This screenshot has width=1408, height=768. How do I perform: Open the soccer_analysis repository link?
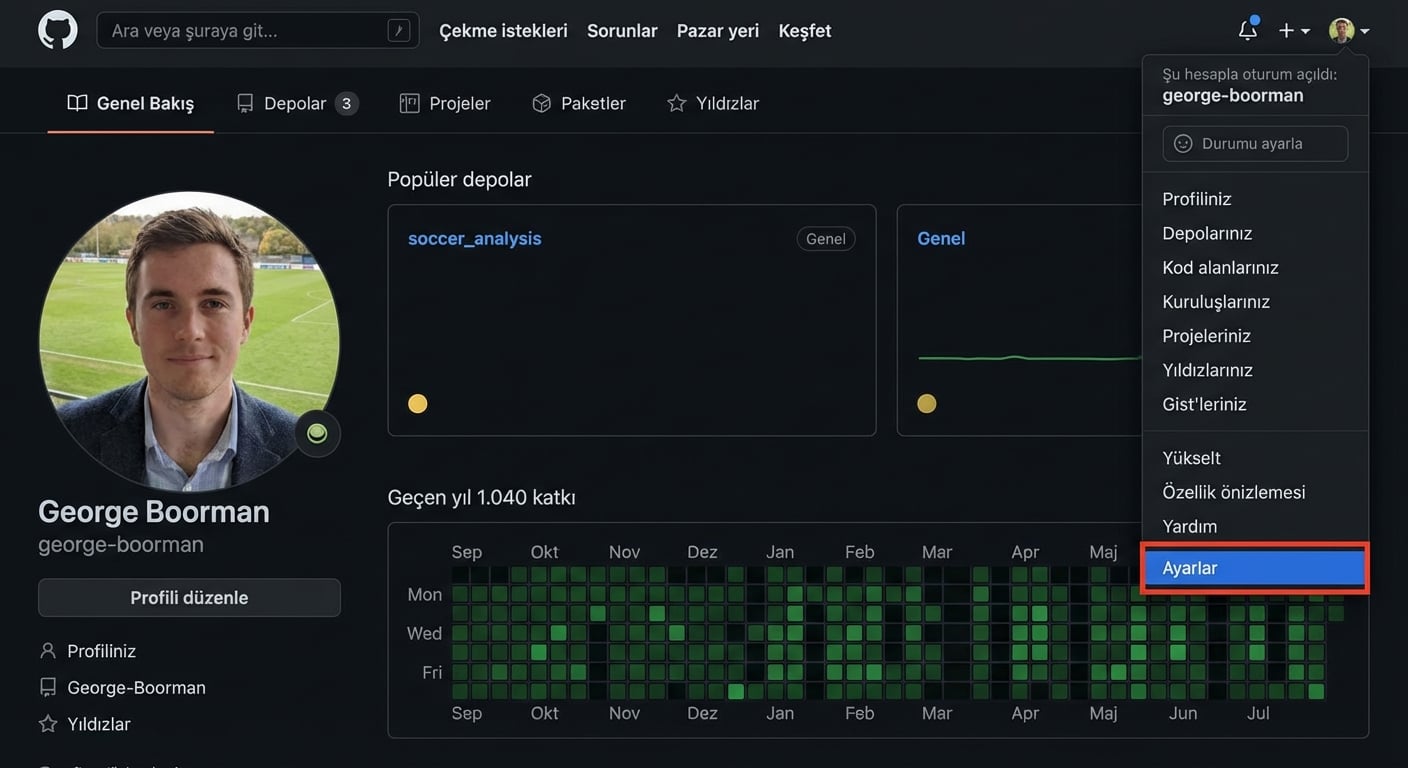coord(474,239)
